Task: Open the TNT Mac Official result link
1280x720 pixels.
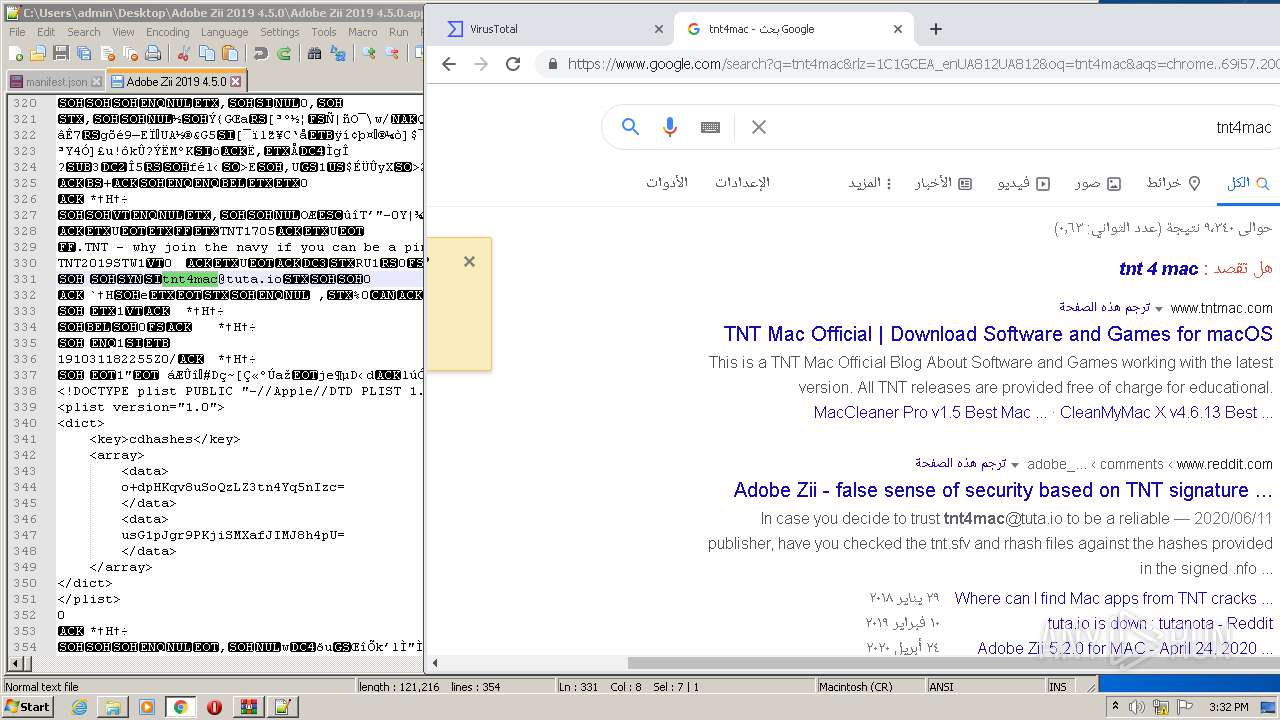Action: tap(998, 334)
